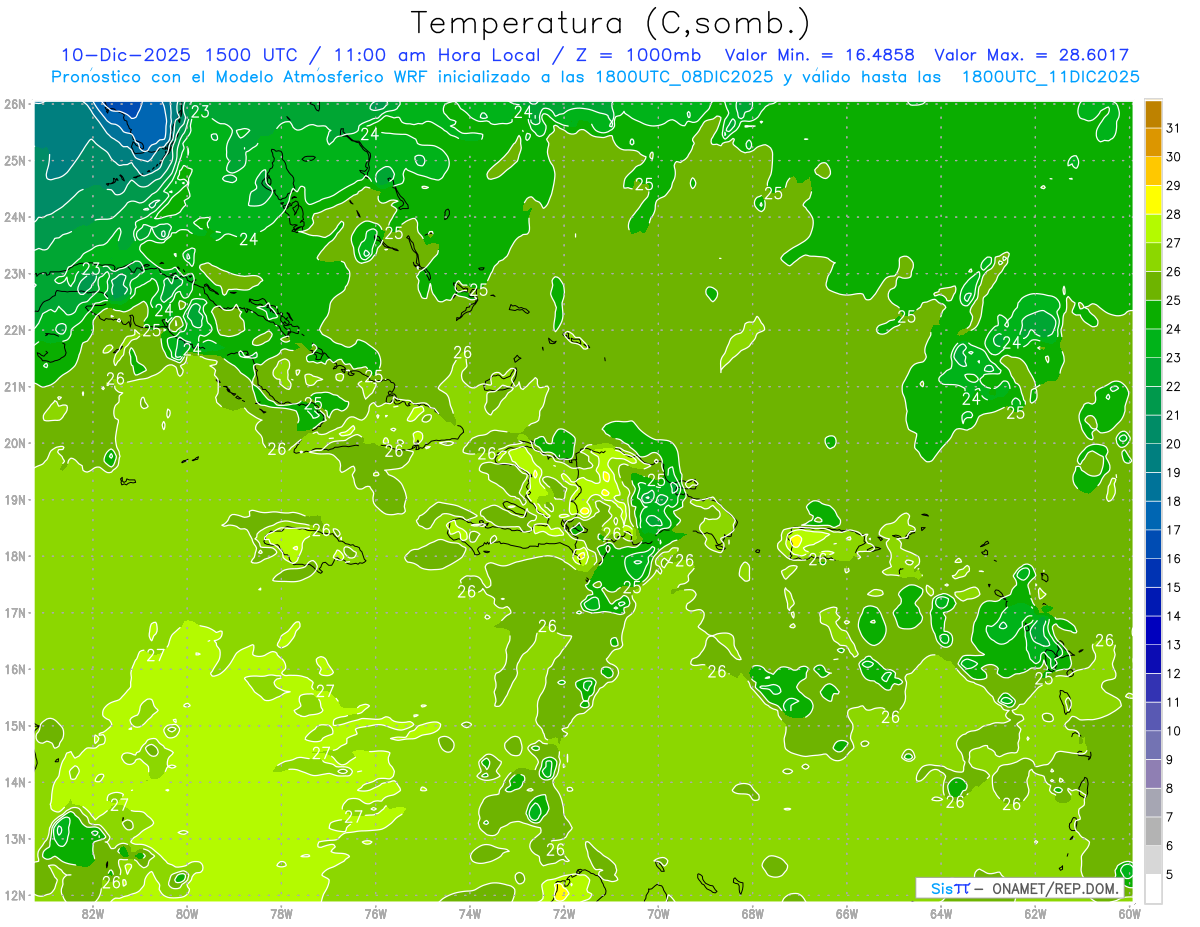Viewport: 1200px width, 927px height.
Task: Click the colorbar label '29'
Action: (x=1174, y=186)
